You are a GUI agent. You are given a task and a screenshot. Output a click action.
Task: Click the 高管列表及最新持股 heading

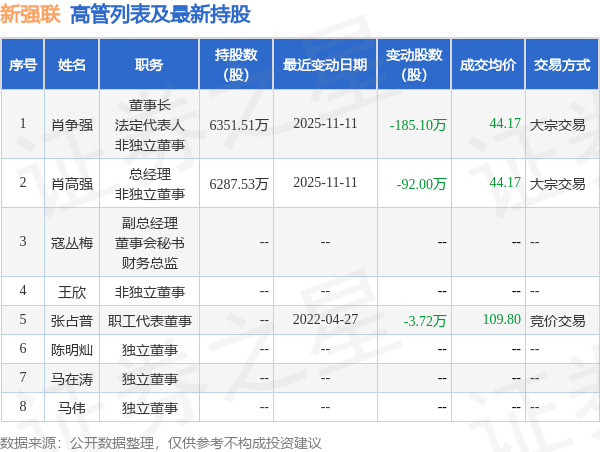tap(160, 15)
